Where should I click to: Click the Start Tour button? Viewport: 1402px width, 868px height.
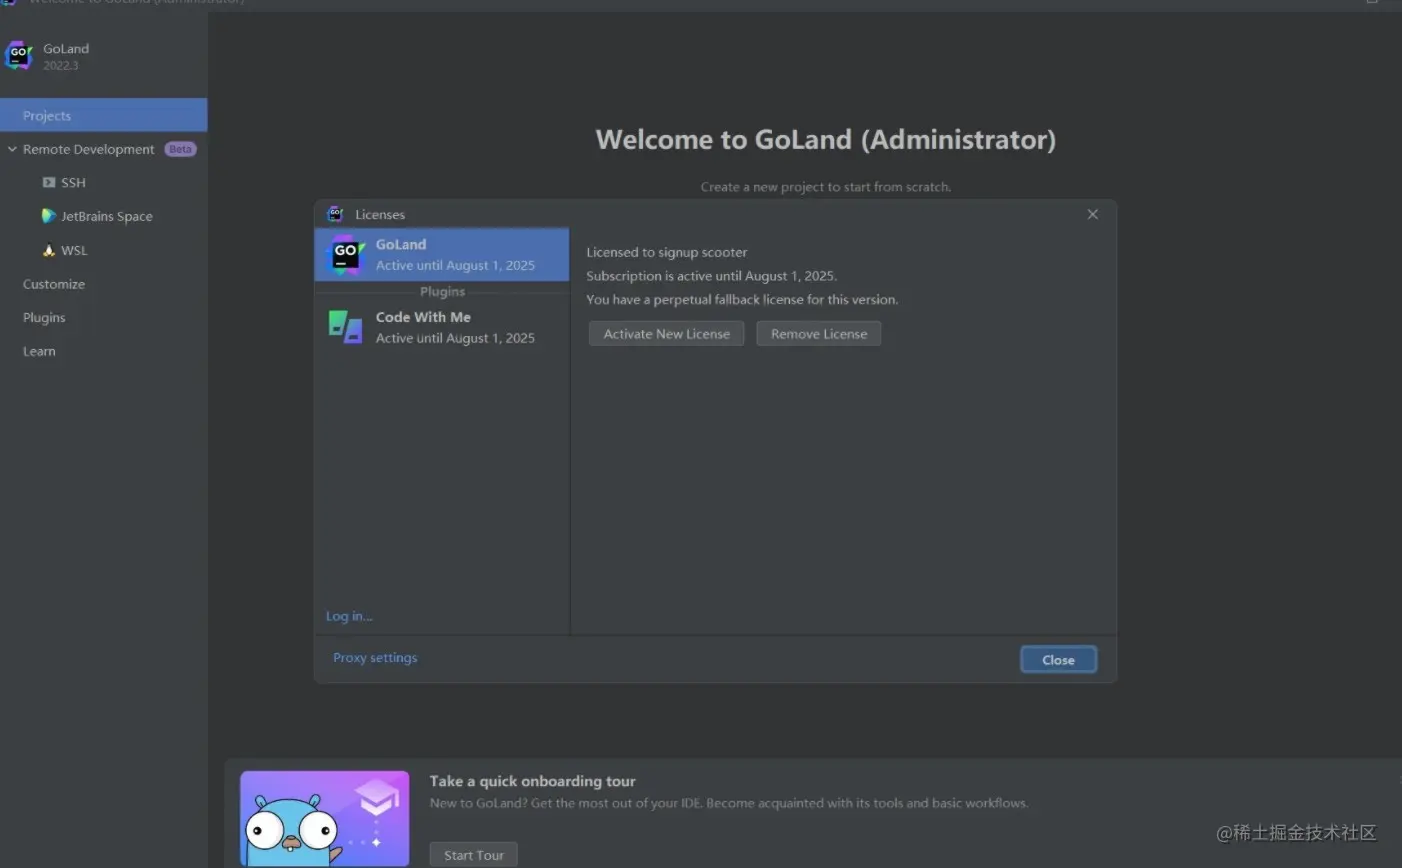[x=474, y=855]
